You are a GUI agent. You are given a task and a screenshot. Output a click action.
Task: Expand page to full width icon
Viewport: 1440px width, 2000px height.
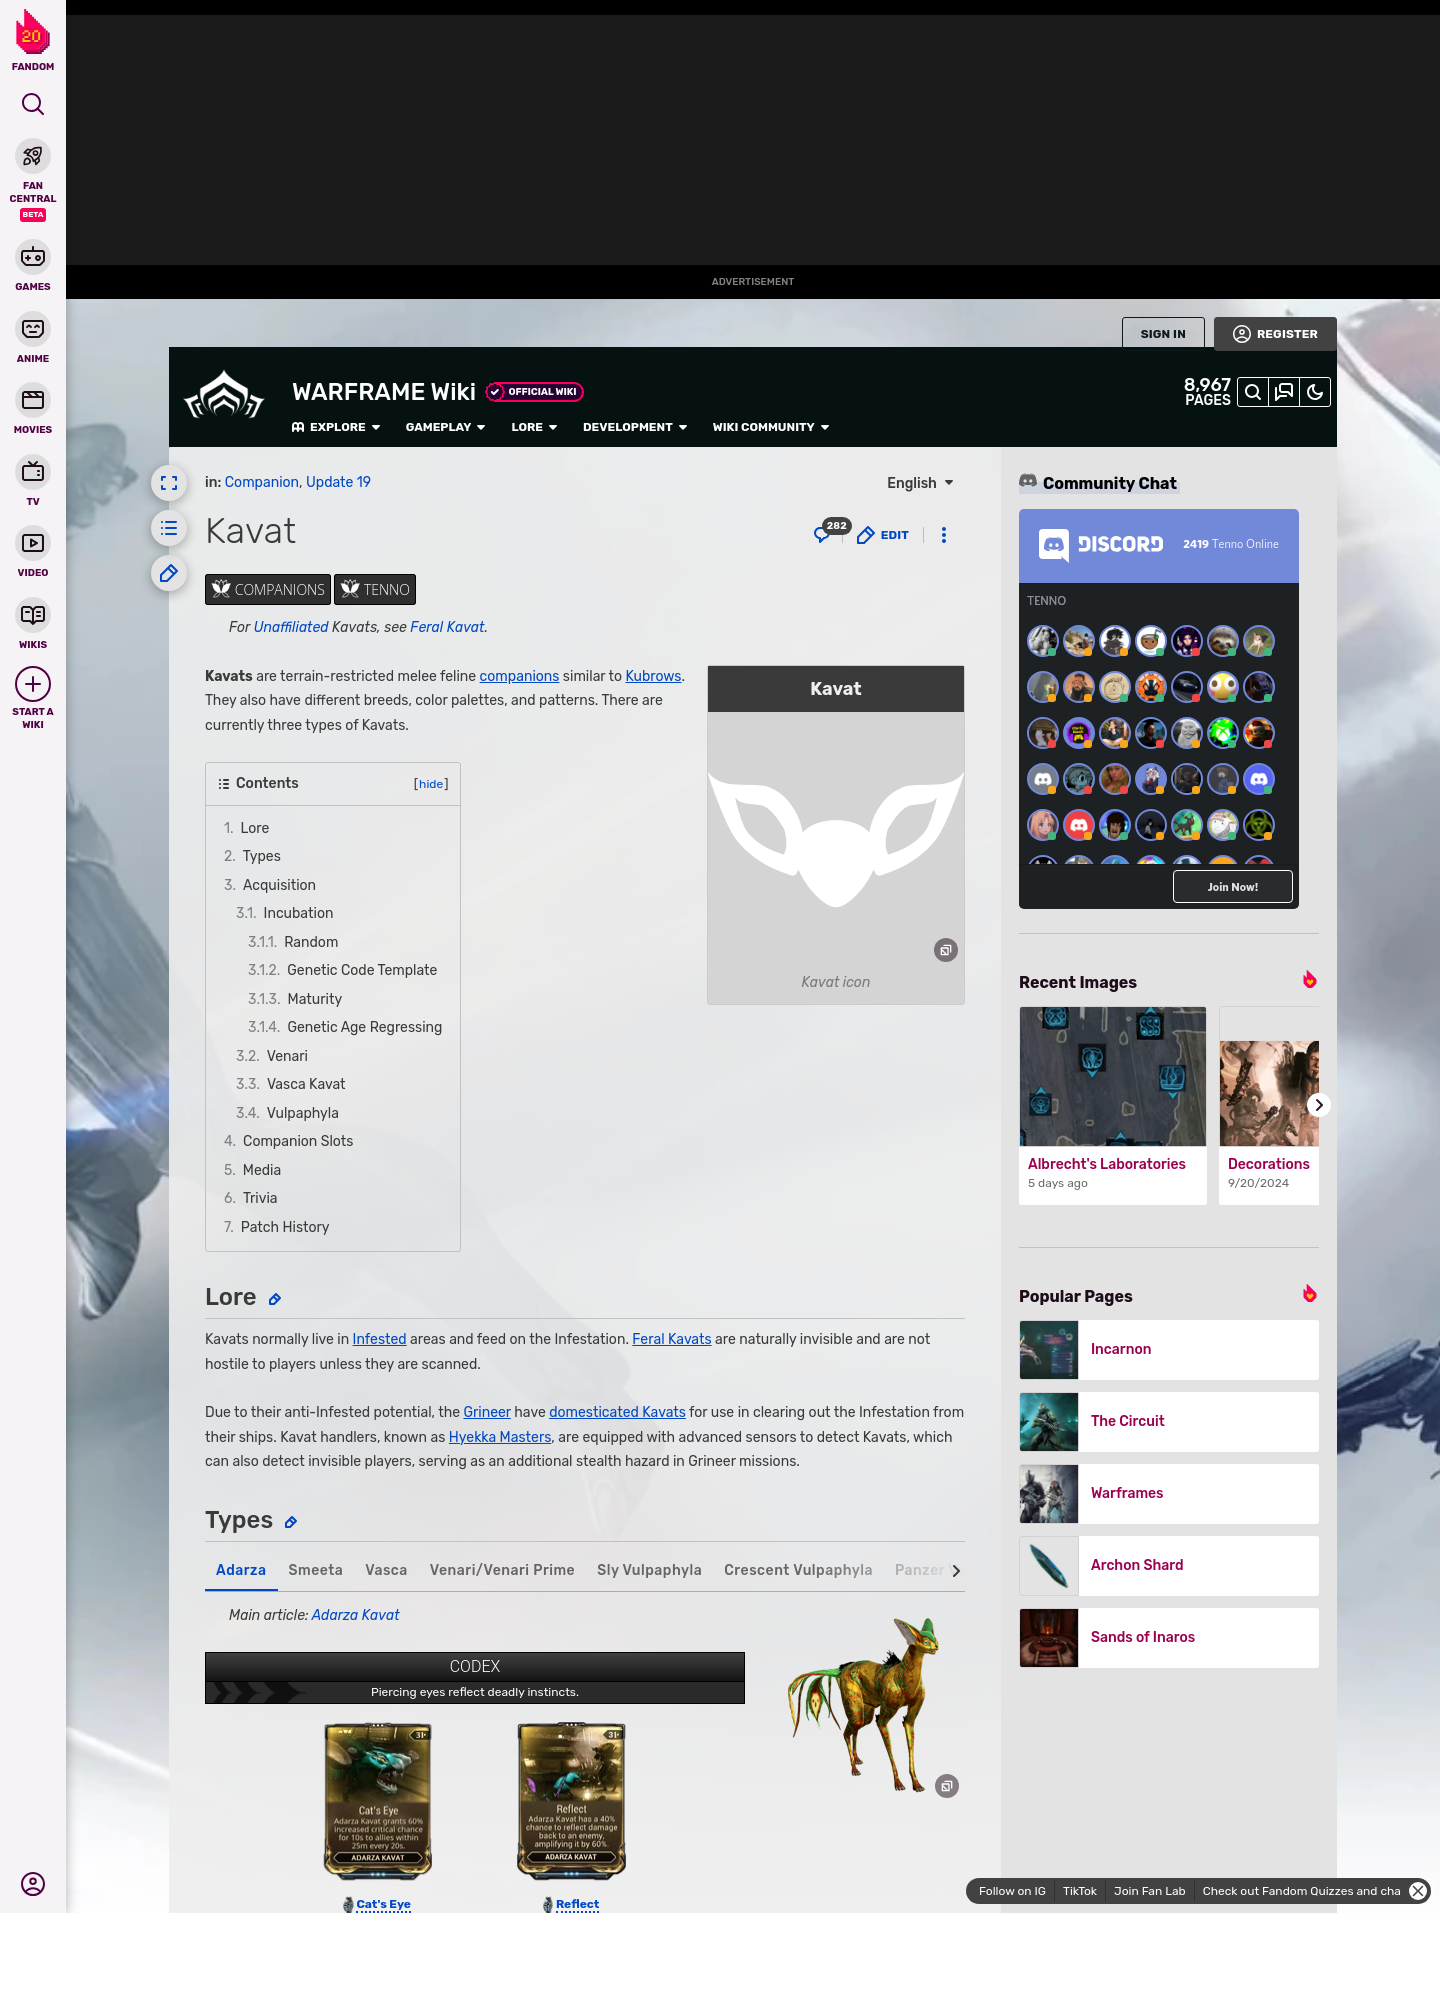point(169,483)
